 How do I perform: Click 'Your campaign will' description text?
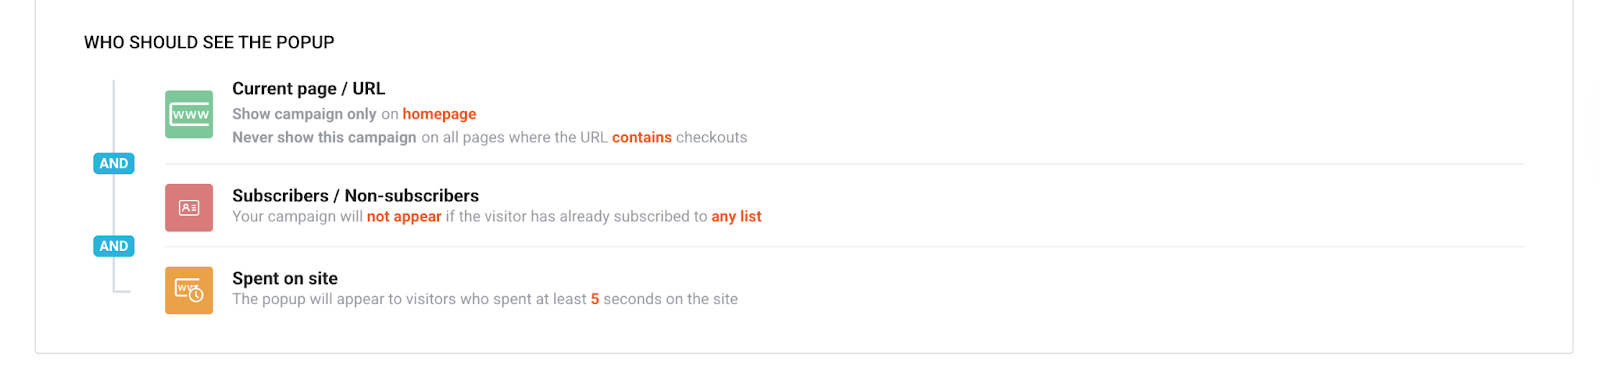point(297,216)
